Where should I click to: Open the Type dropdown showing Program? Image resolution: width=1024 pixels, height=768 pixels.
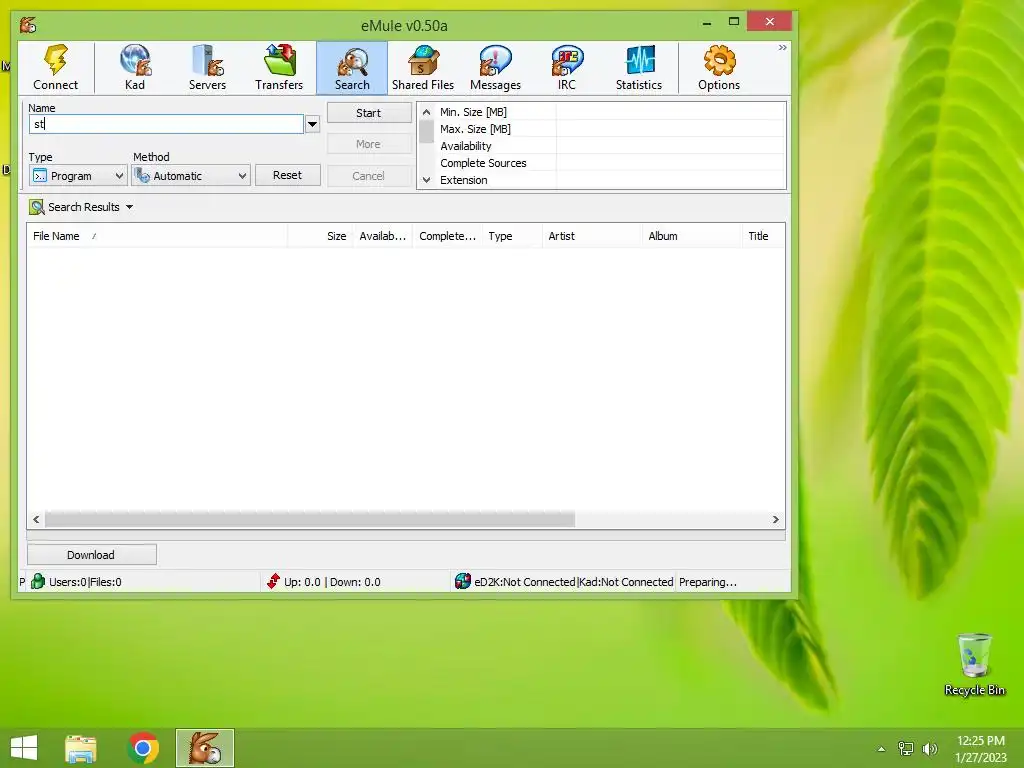[x=78, y=176]
